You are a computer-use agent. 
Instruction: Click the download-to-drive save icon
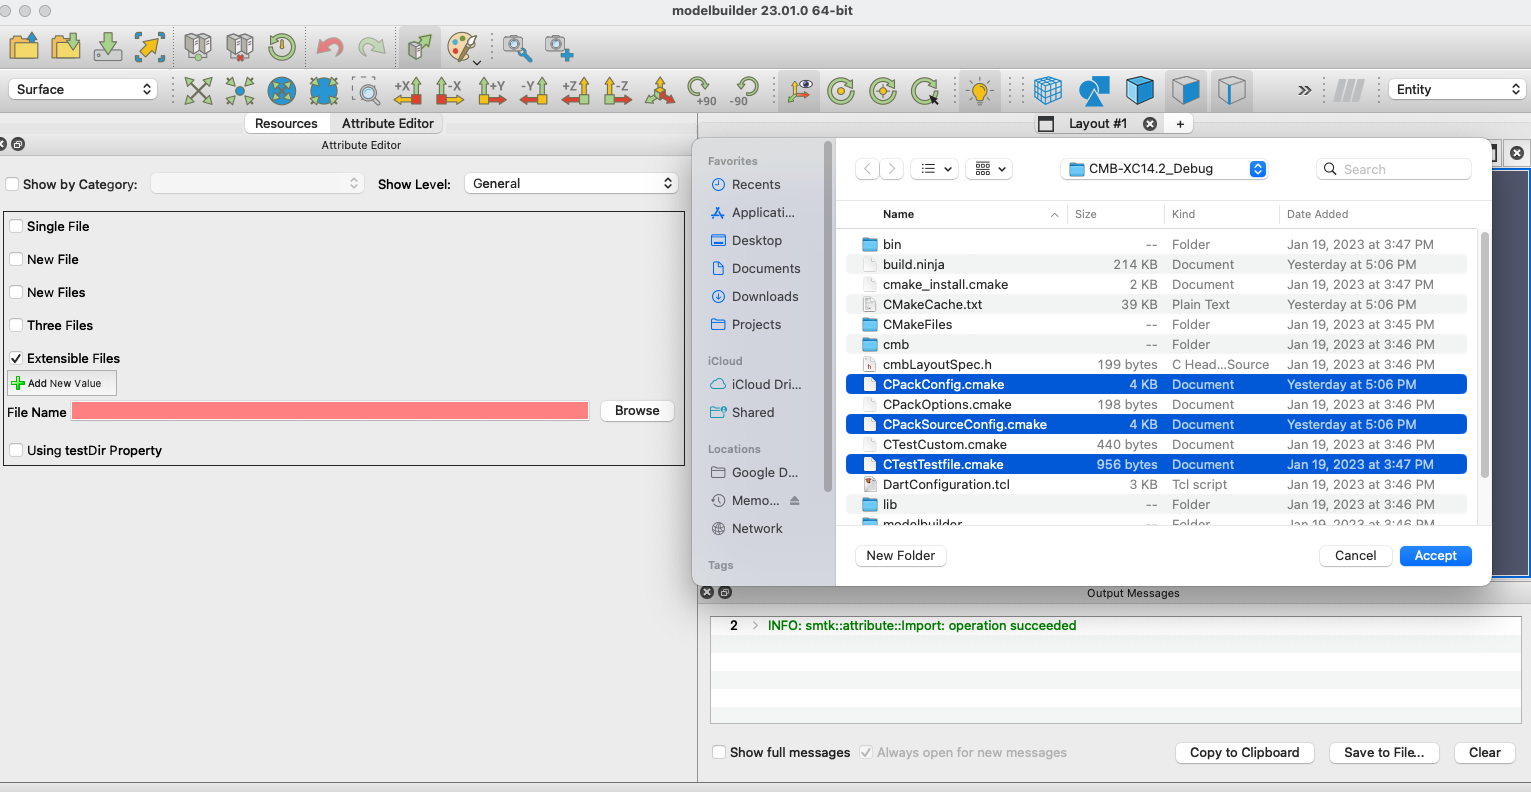coord(108,46)
